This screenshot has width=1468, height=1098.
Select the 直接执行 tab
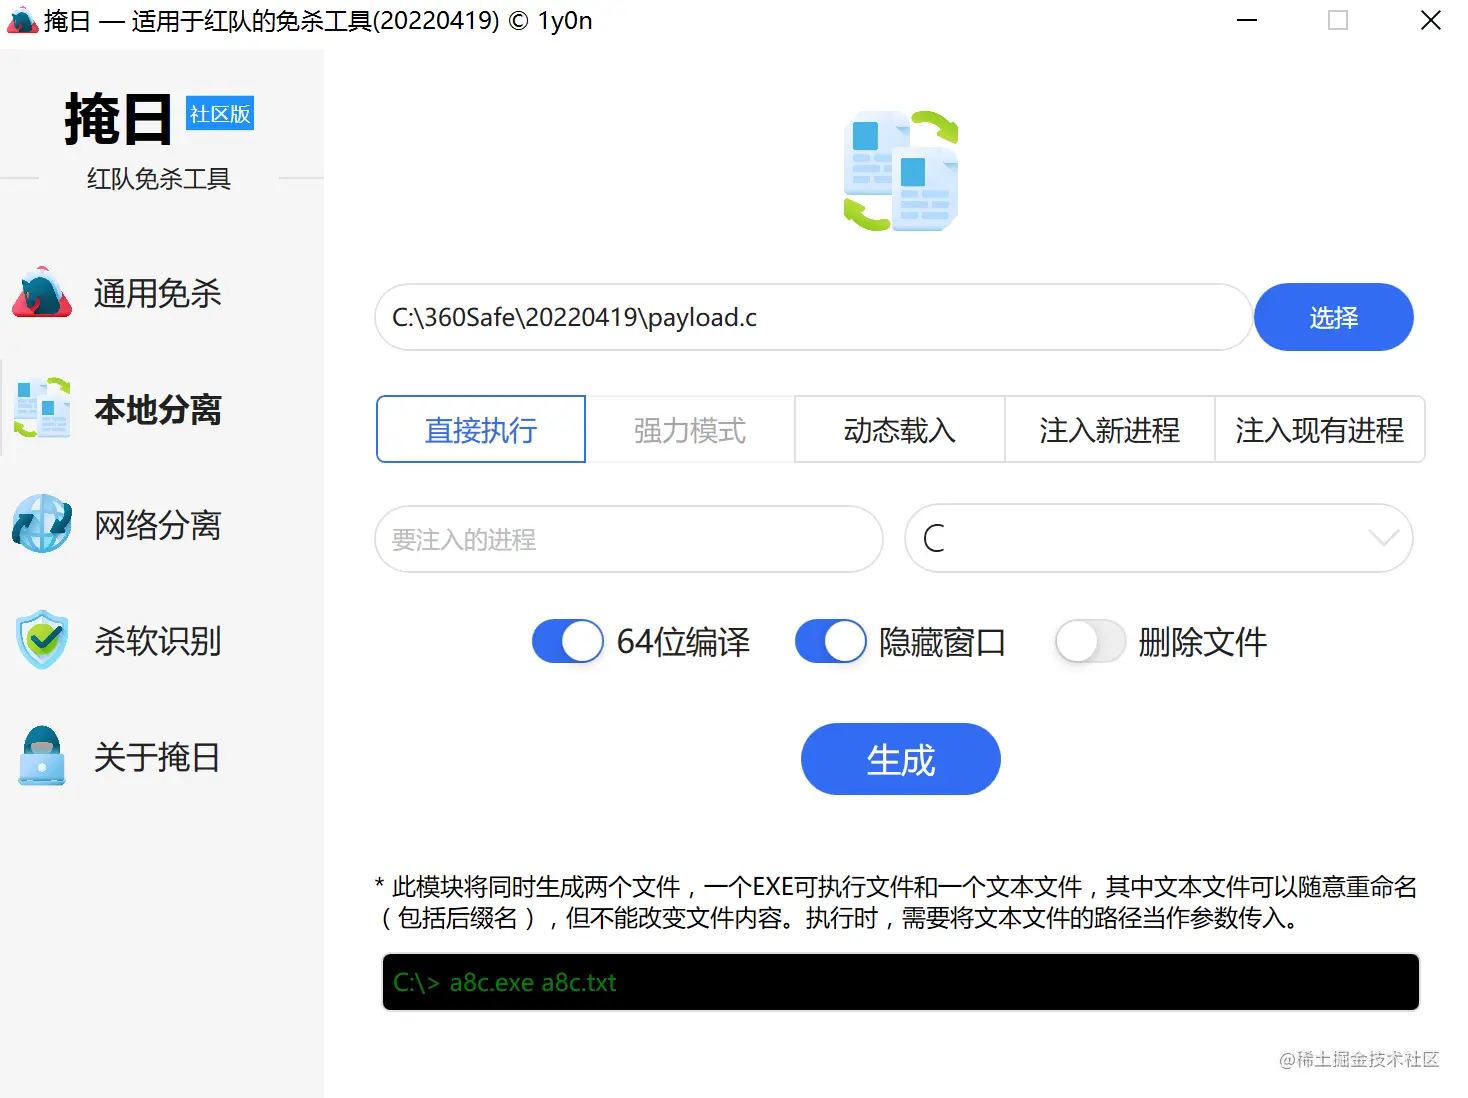click(x=481, y=429)
